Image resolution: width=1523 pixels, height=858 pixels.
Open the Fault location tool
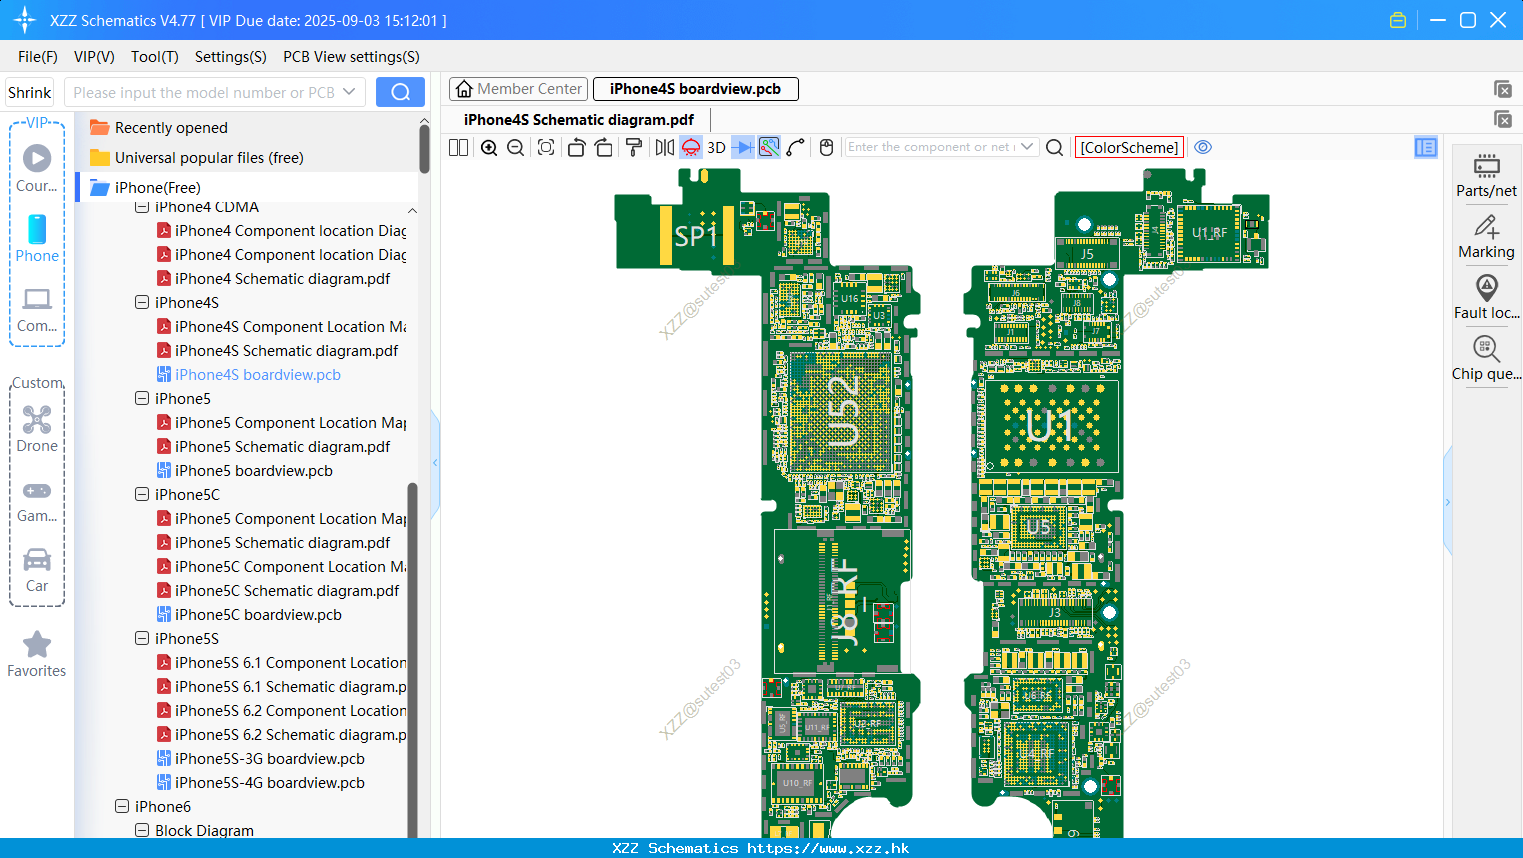click(1486, 298)
